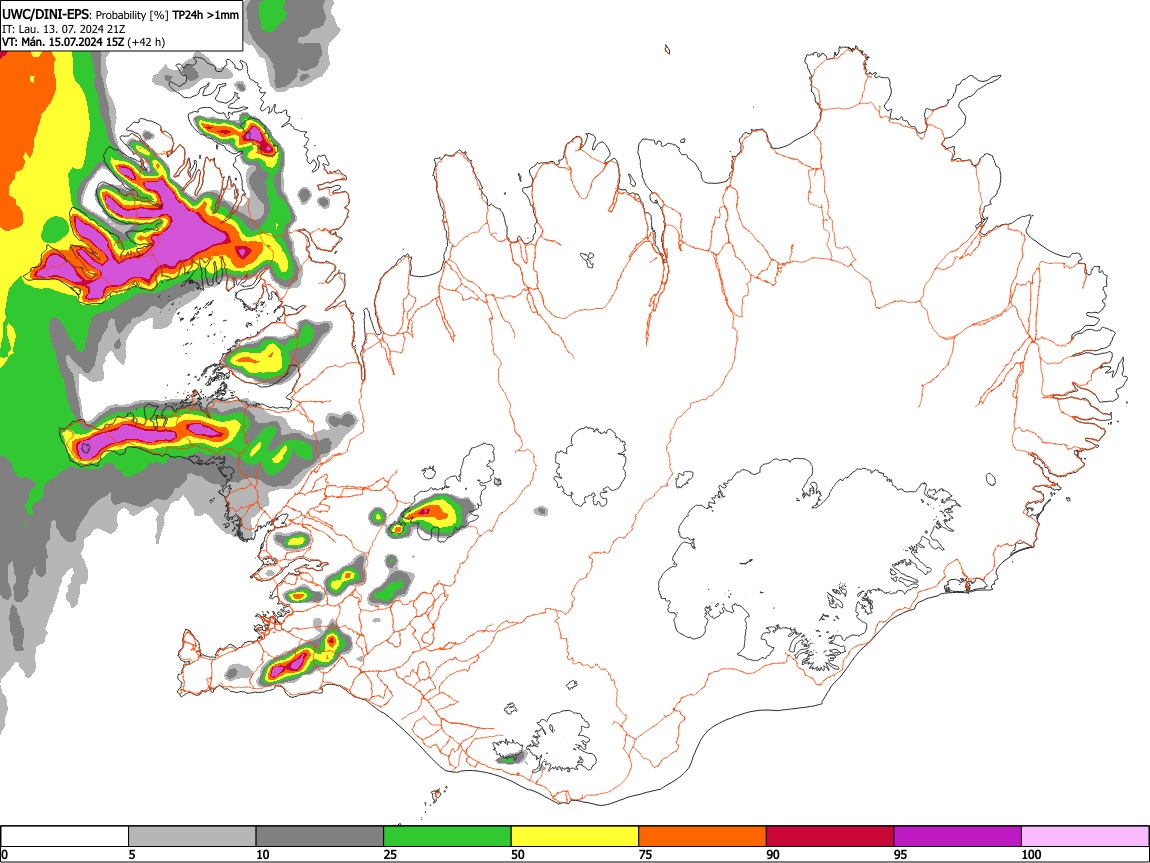Click the legend tick label '95'

pyautogui.click(x=901, y=854)
